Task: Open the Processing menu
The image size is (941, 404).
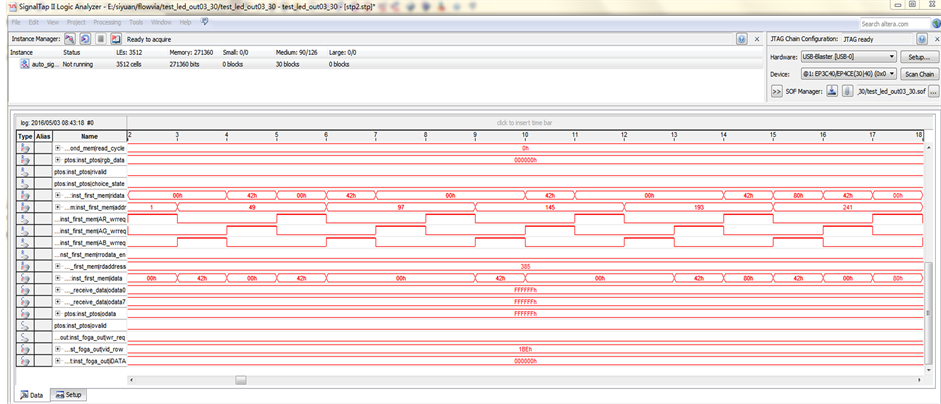Action: pyautogui.click(x=107, y=21)
